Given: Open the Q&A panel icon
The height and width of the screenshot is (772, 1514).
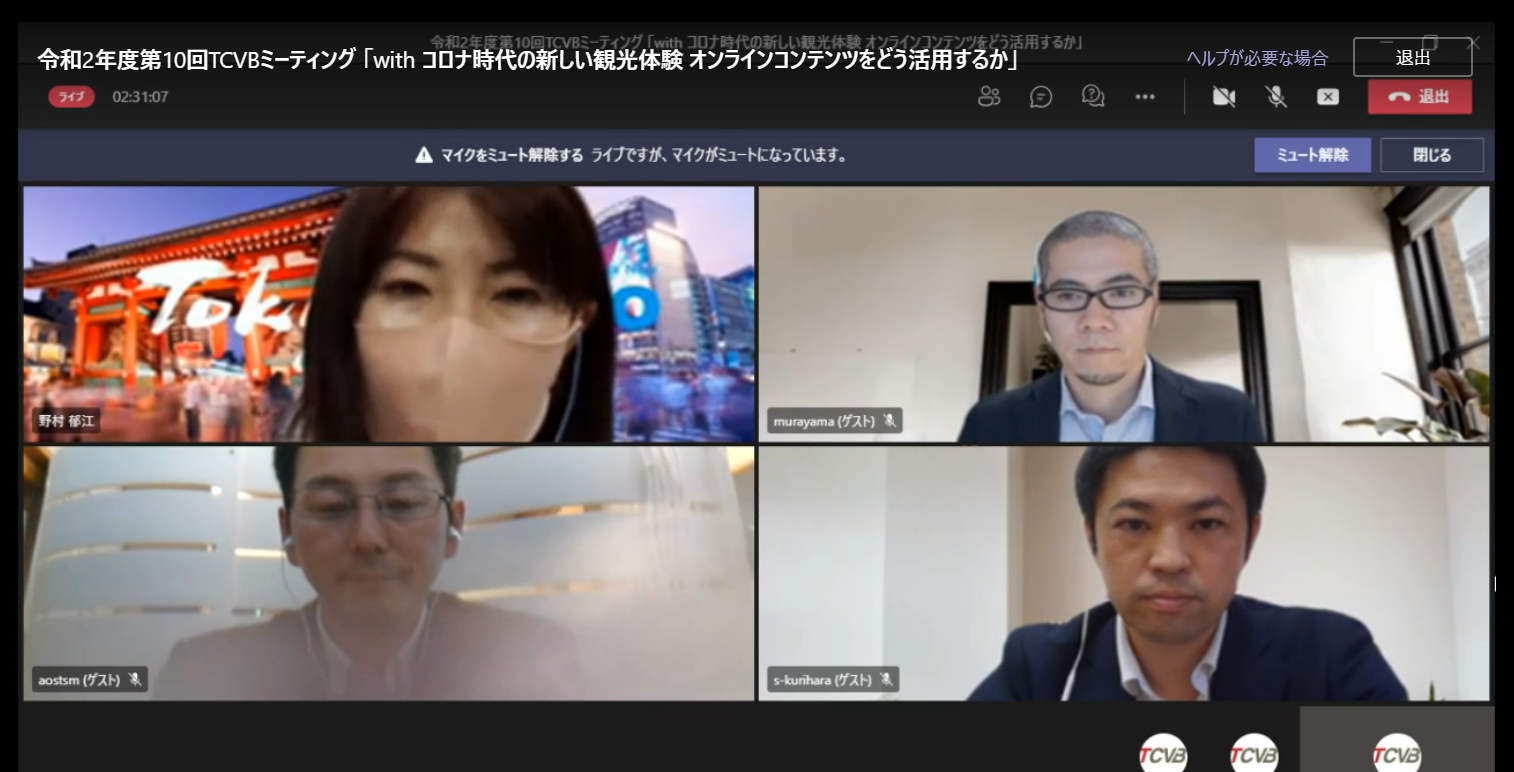Looking at the screenshot, I should click(x=1093, y=97).
